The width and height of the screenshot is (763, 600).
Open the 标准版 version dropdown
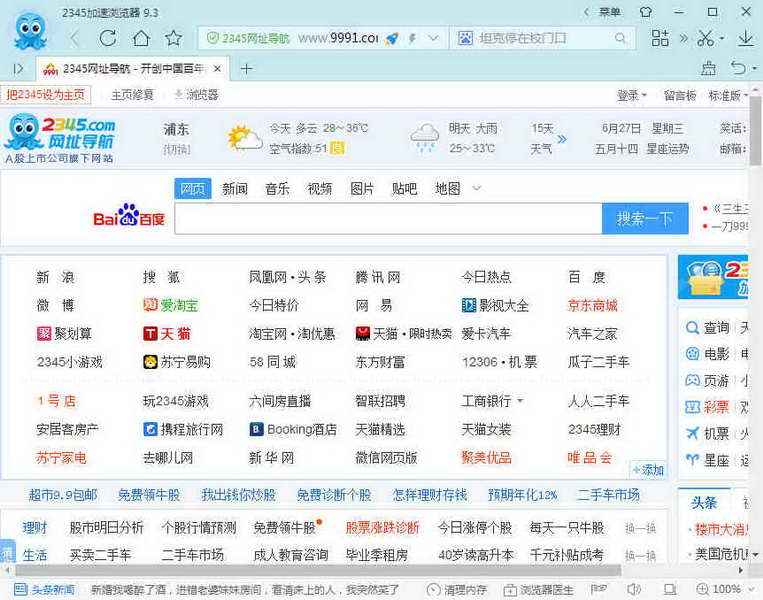(x=728, y=95)
